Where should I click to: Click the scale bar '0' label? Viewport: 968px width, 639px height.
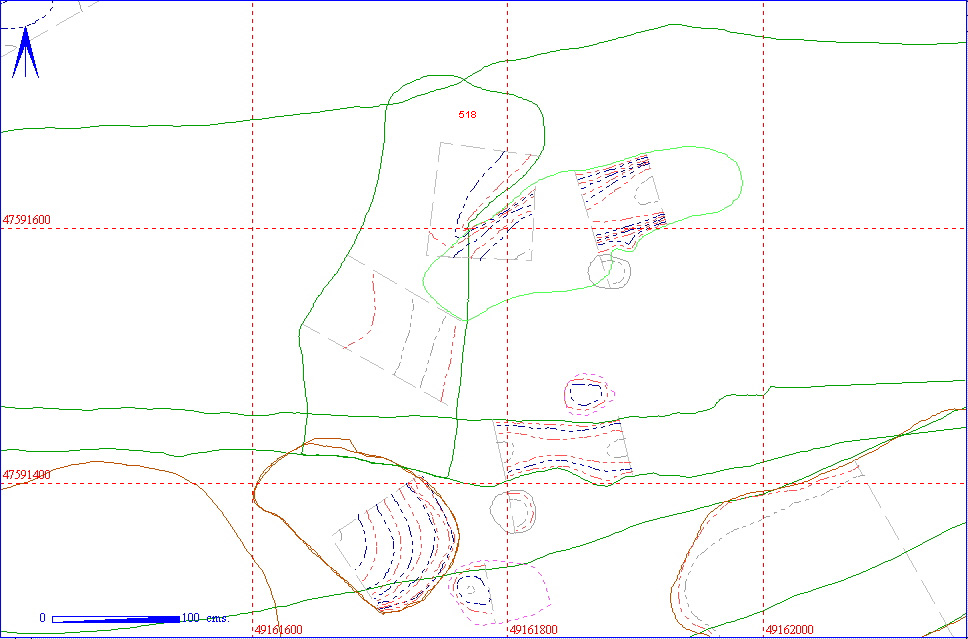coord(42,618)
